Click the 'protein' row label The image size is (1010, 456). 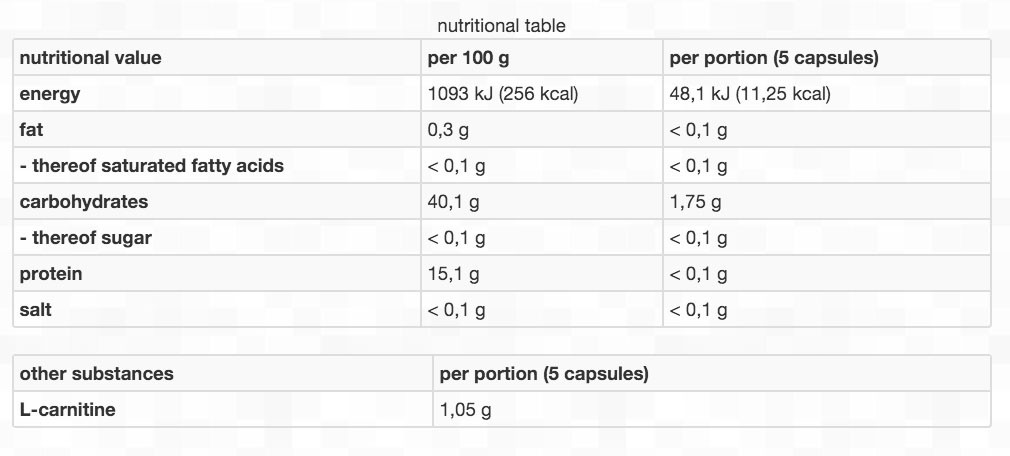51,274
